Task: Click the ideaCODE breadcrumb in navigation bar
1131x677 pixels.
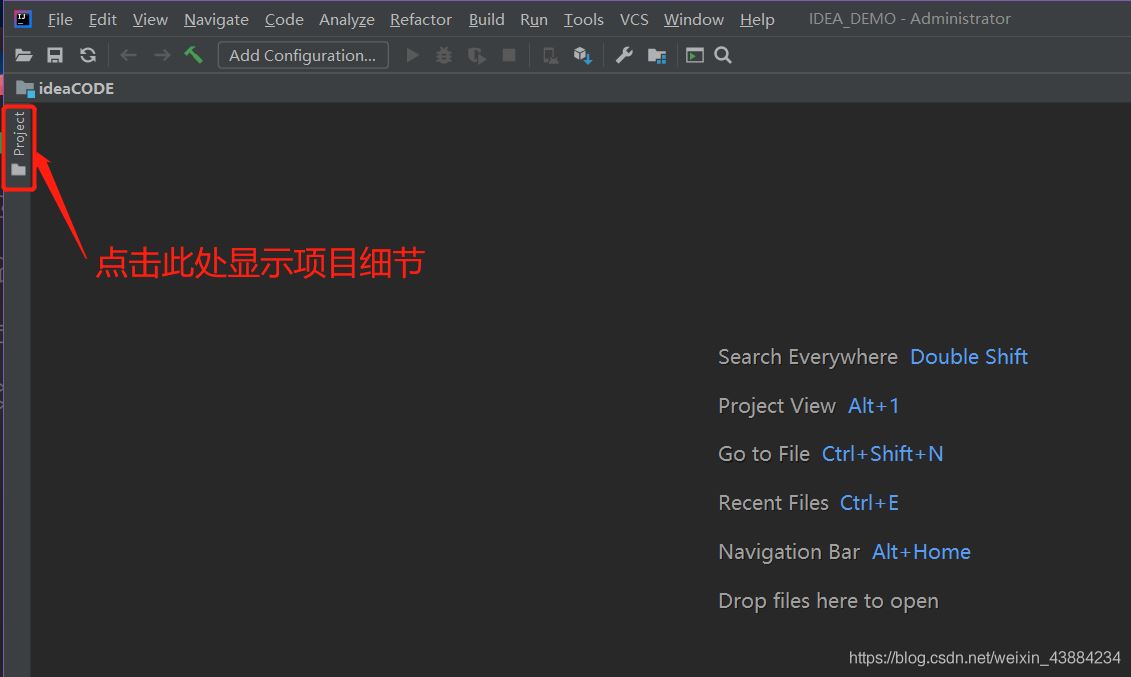Action: pos(76,88)
